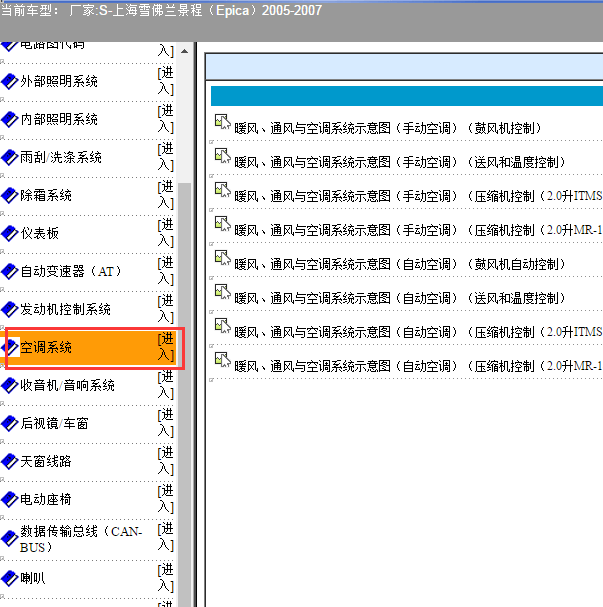Open 手动空调 压缩机控制 2.0升MR-1 link

418,230
